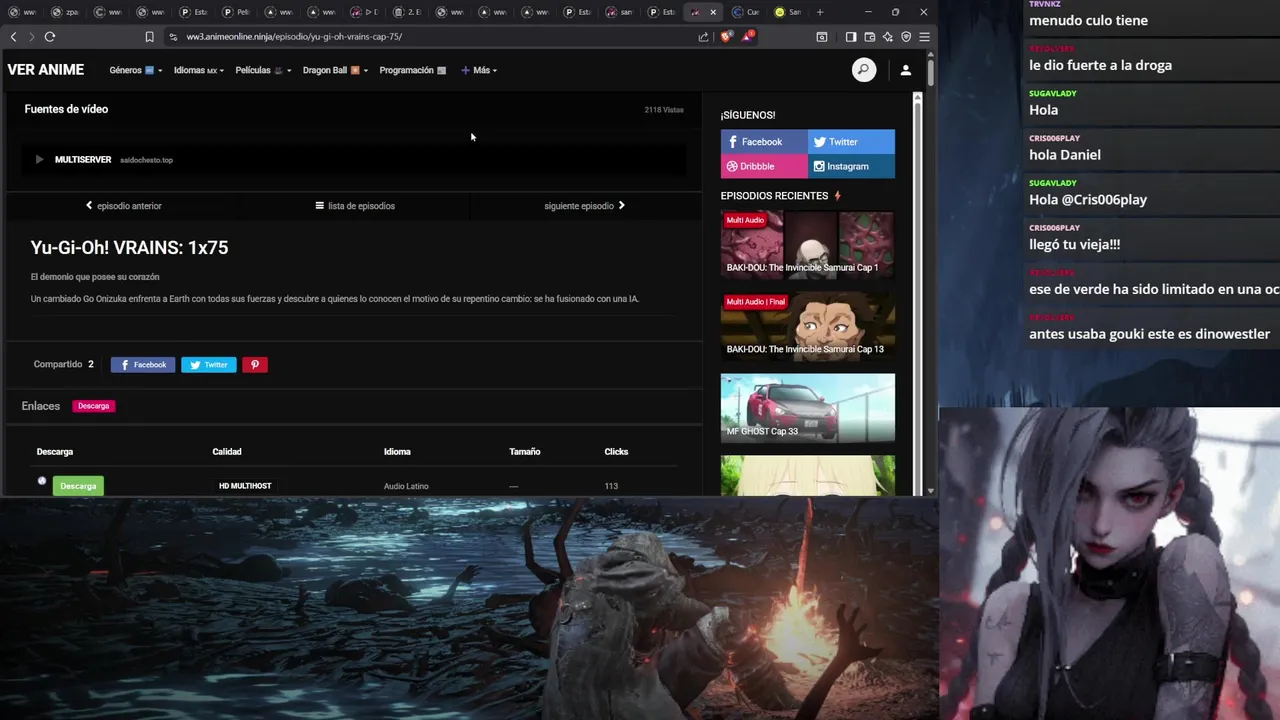1280x720 pixels.
Task: Follow on Facebook in Síguenos panel
Action: click(x=764, y=142)
